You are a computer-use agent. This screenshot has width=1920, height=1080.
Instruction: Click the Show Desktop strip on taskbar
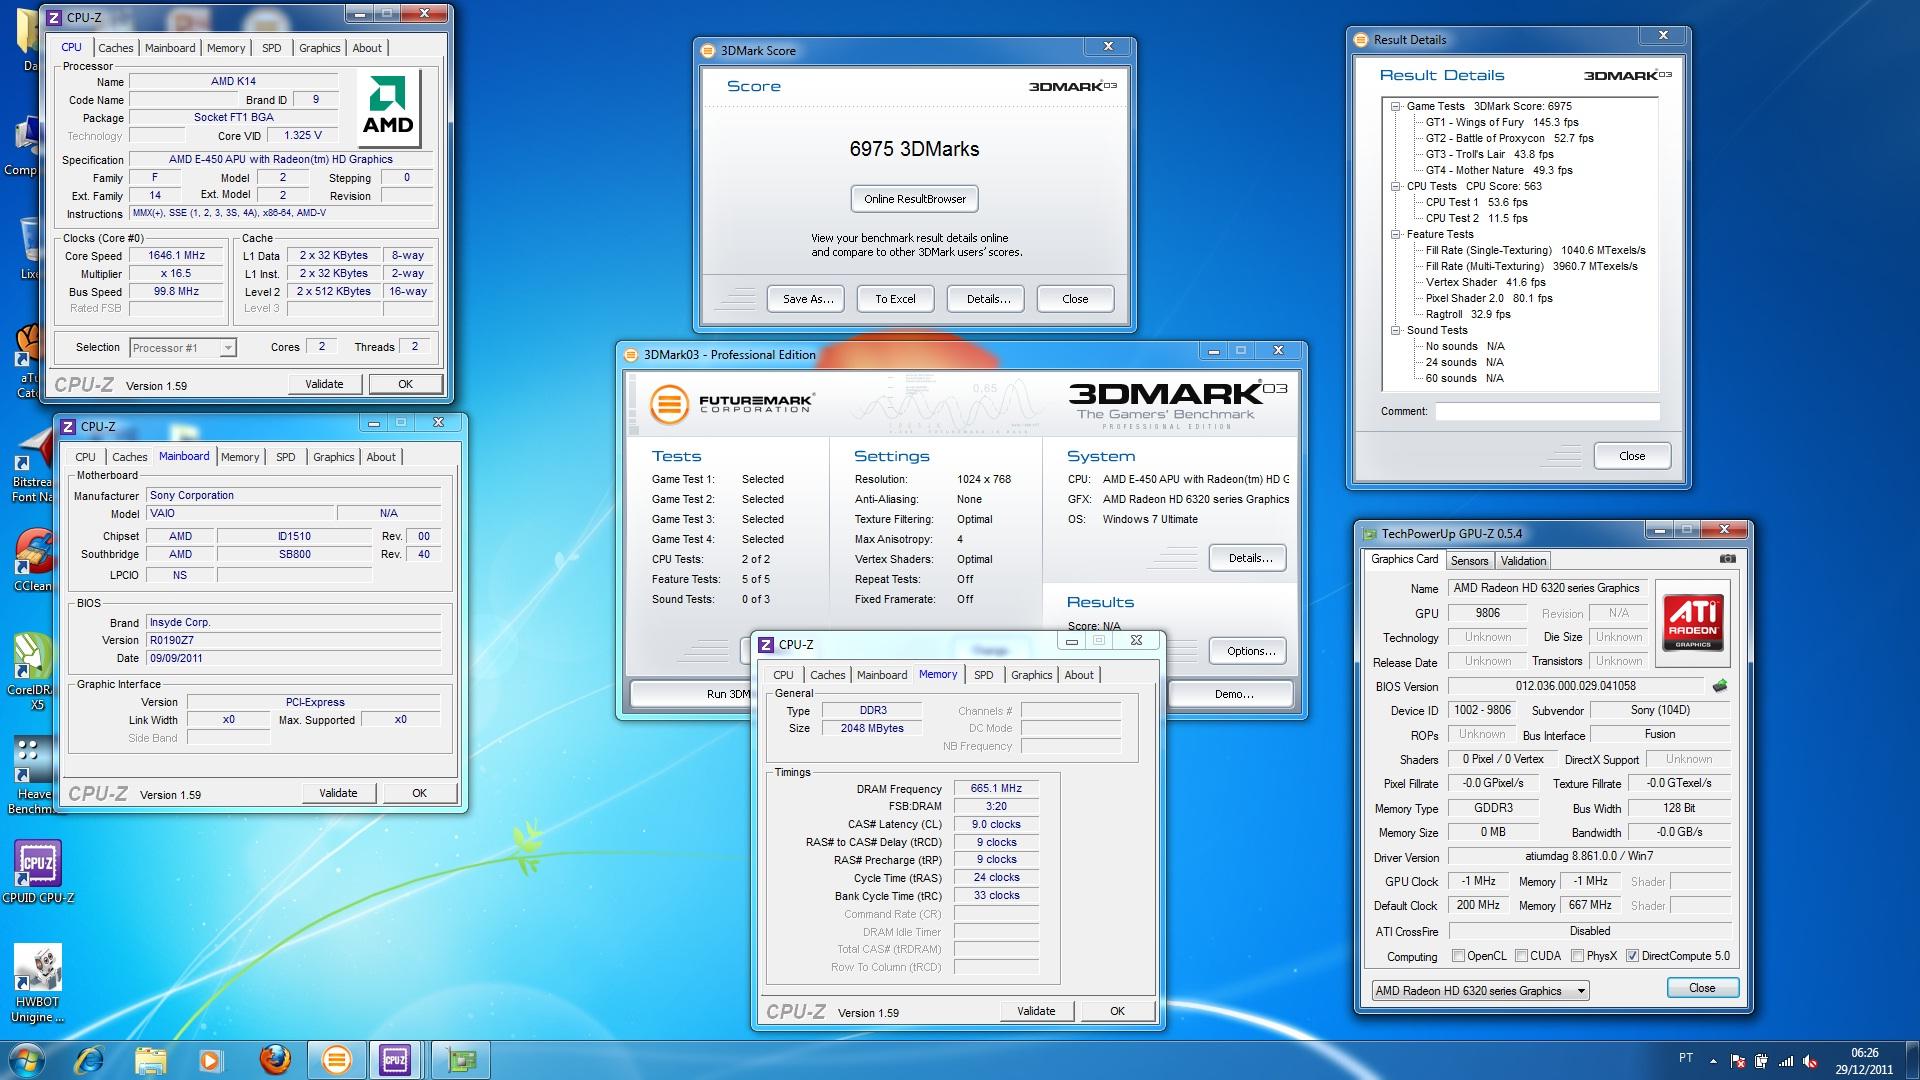pos(1912,1060)
